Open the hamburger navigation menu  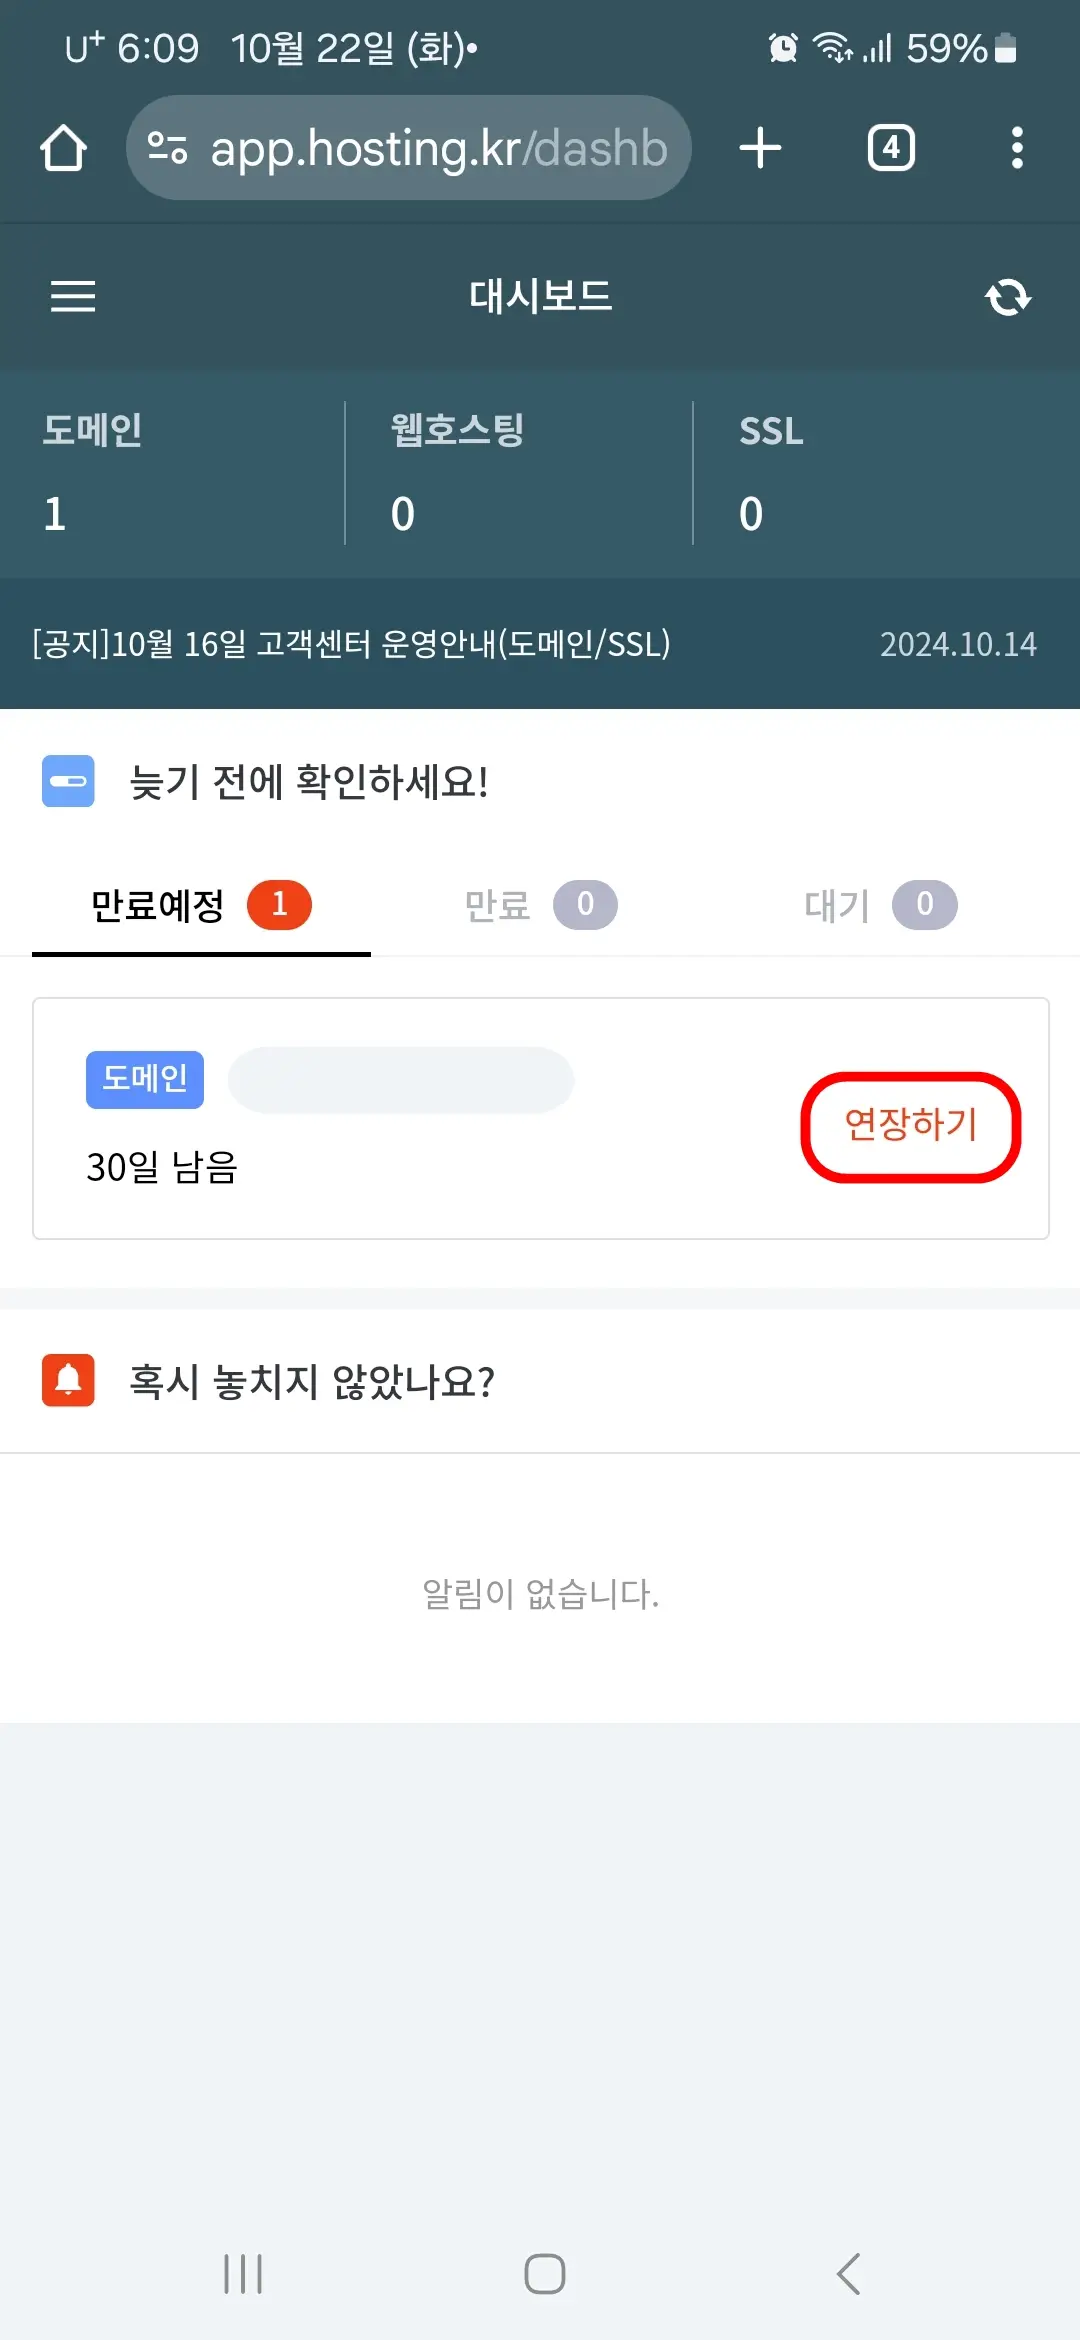[x=72, y=296]
